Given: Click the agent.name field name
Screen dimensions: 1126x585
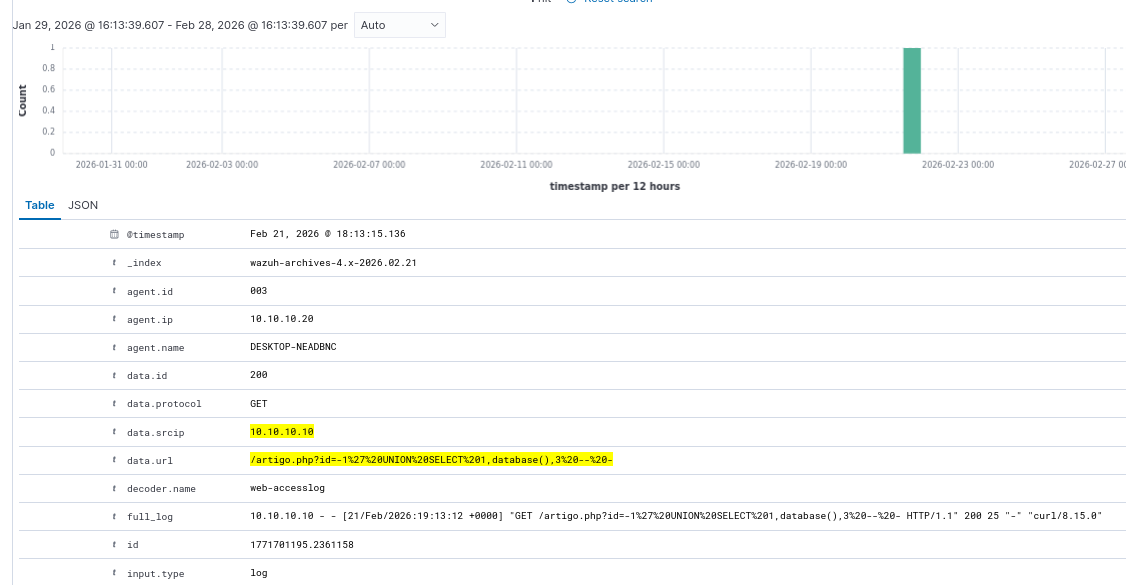Looking at the screenshot, I should [156, 347].
